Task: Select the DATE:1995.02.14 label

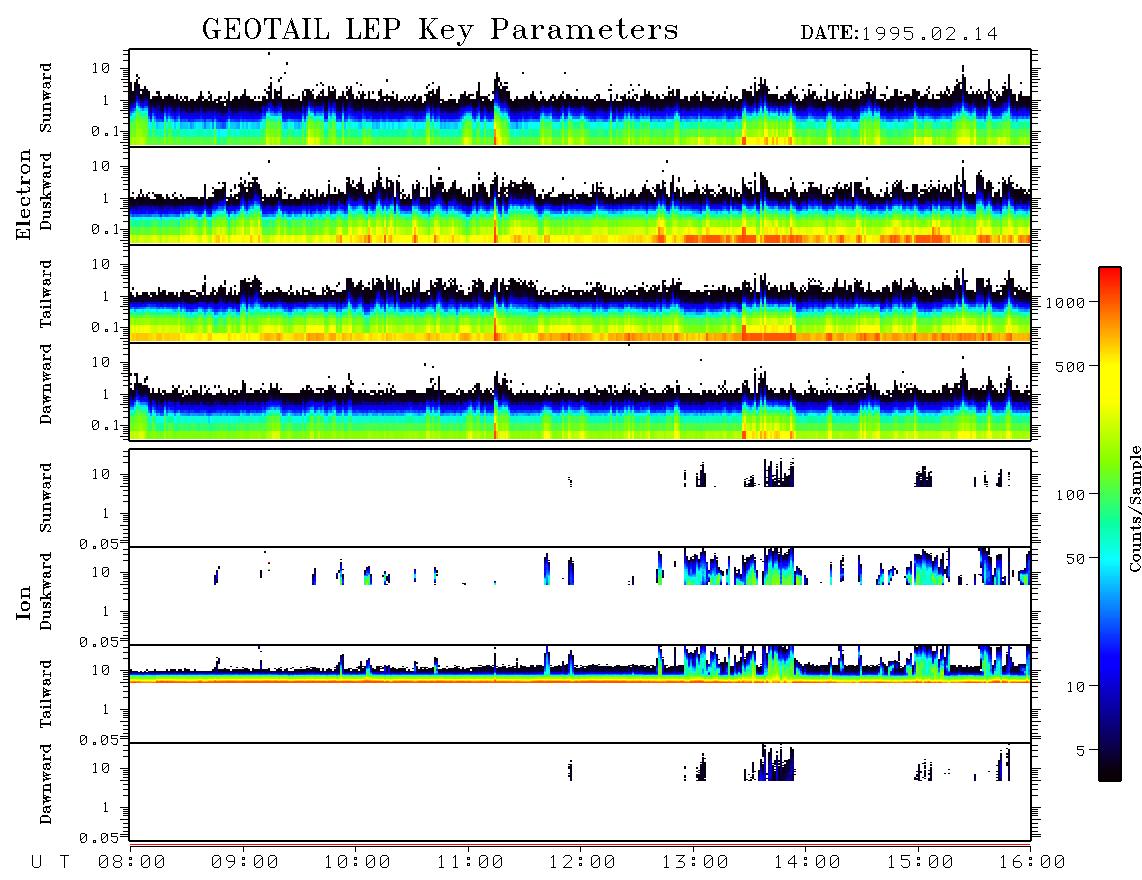Action: [899, 34]
